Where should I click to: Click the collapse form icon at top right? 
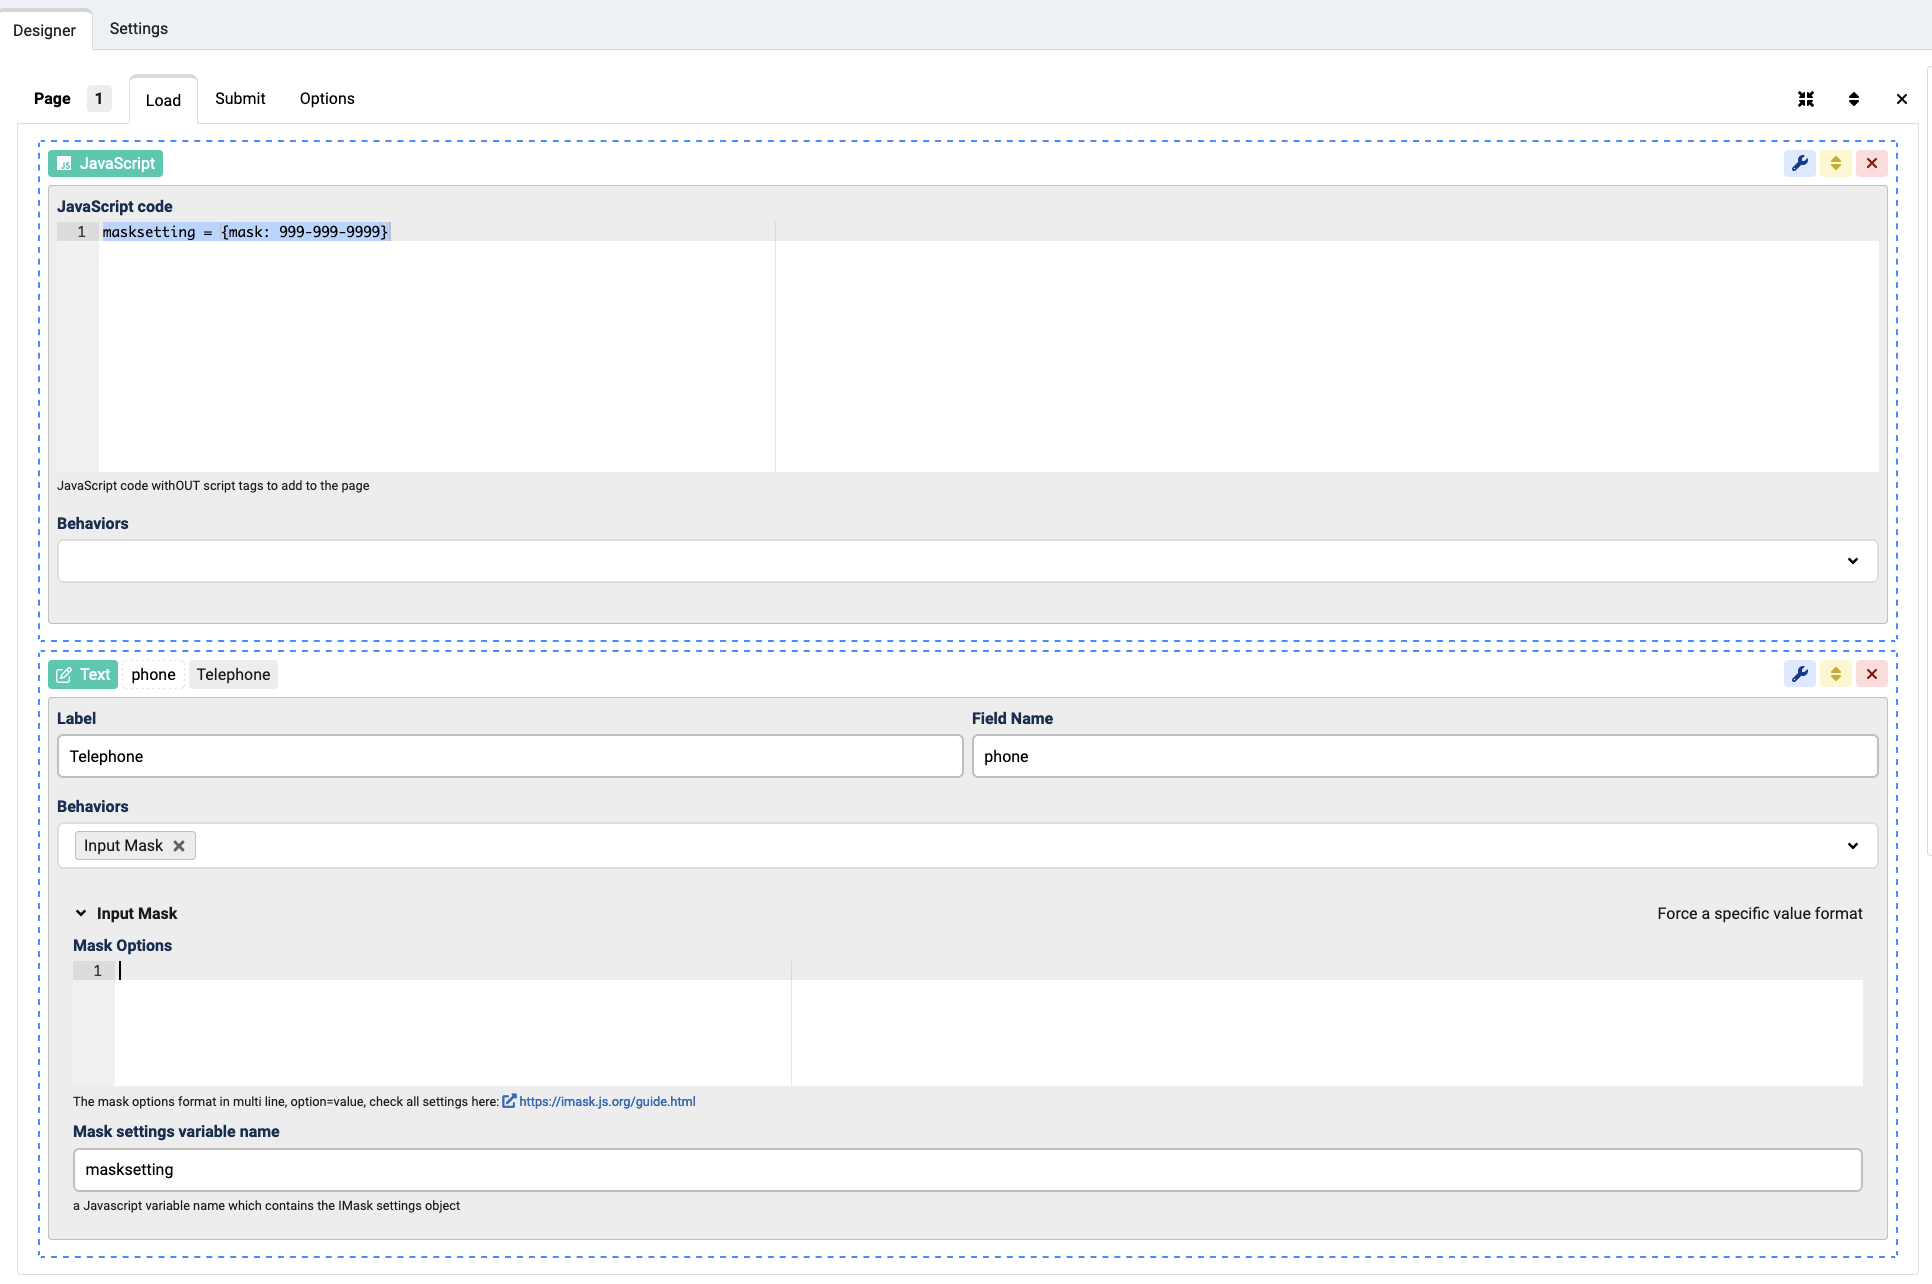point(1806,98)
